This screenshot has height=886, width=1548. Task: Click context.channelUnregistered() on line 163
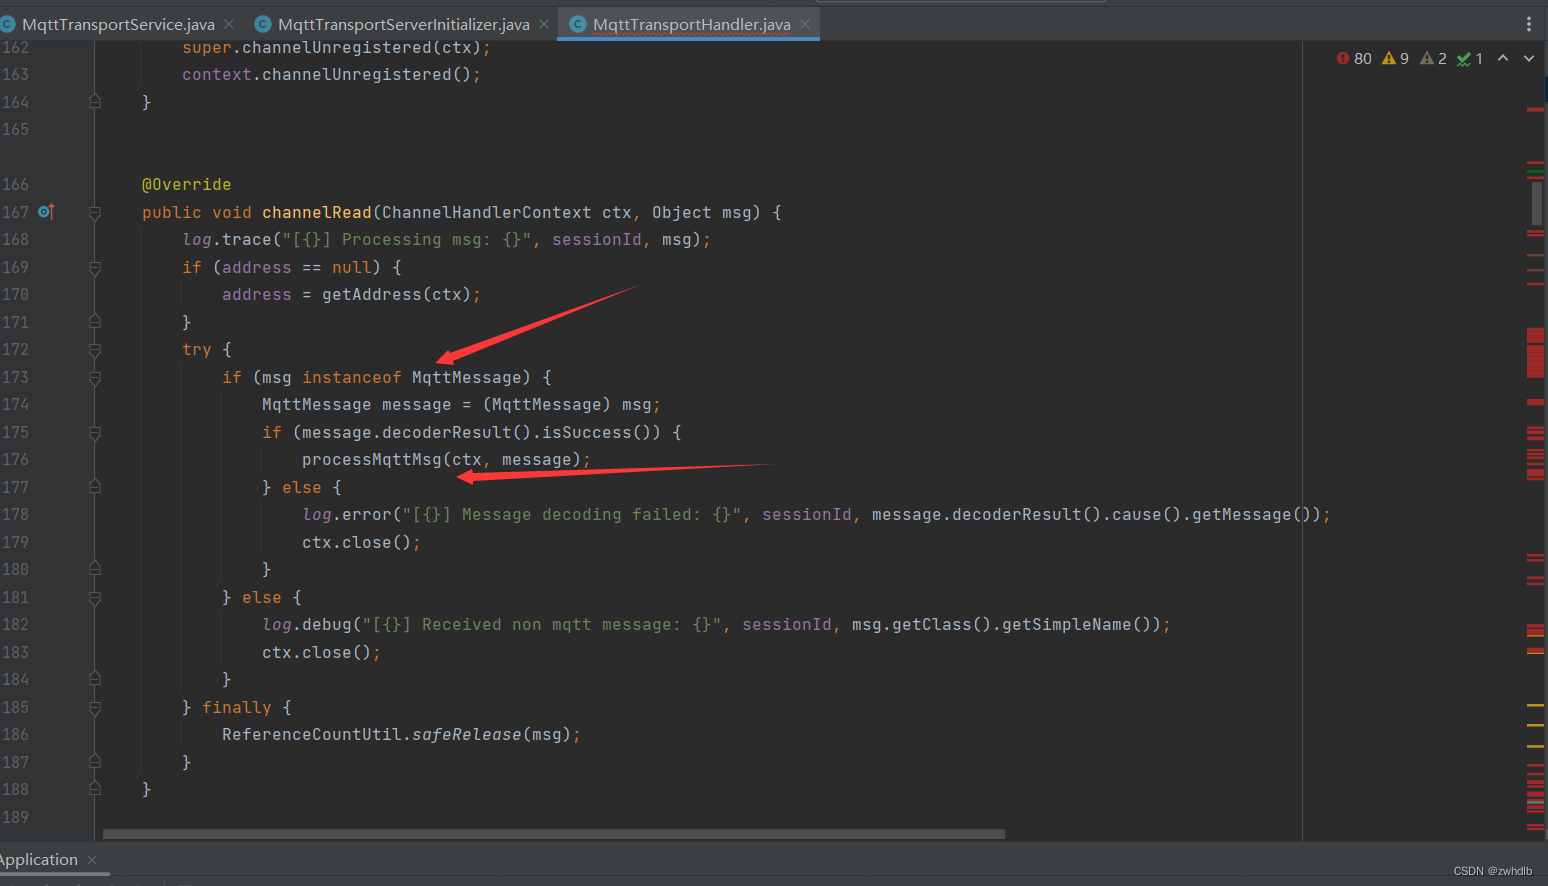coord(326,75)
